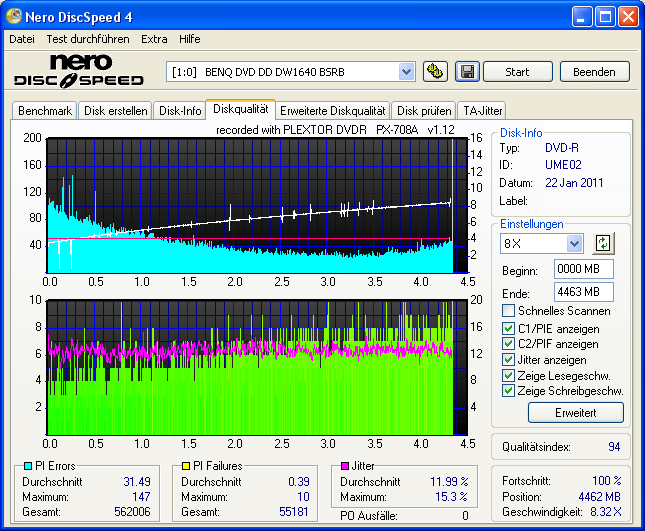This screenshot has height=531, width=645.
Task: Click the Ende 4463 MB field
Action: pyautogui.click(x=584, y=292)
